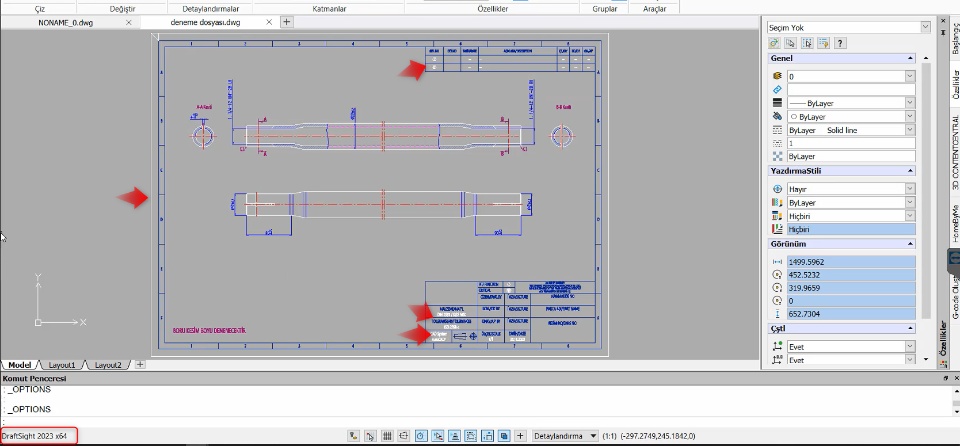Collapse the Genel section

910,58
